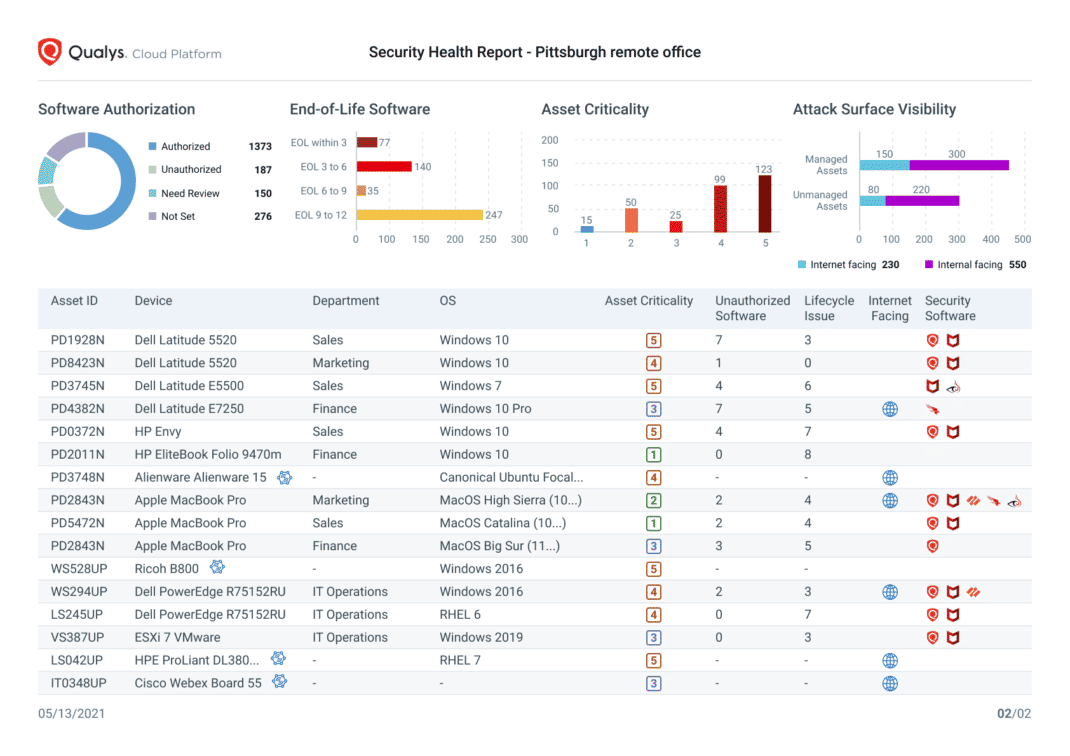This screenshot has width=1070, height=756.
Task: Click the red EOL 3 to 6 bar
Action: pos(384,166)
